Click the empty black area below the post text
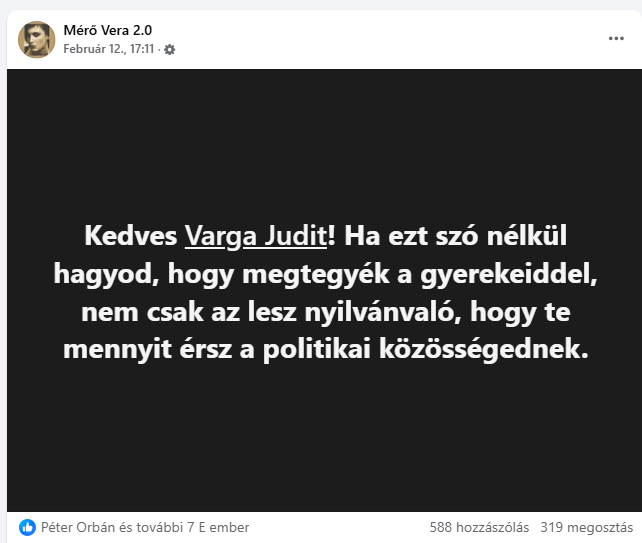Screen dimensions: 642x543 [x=324, y=438]
